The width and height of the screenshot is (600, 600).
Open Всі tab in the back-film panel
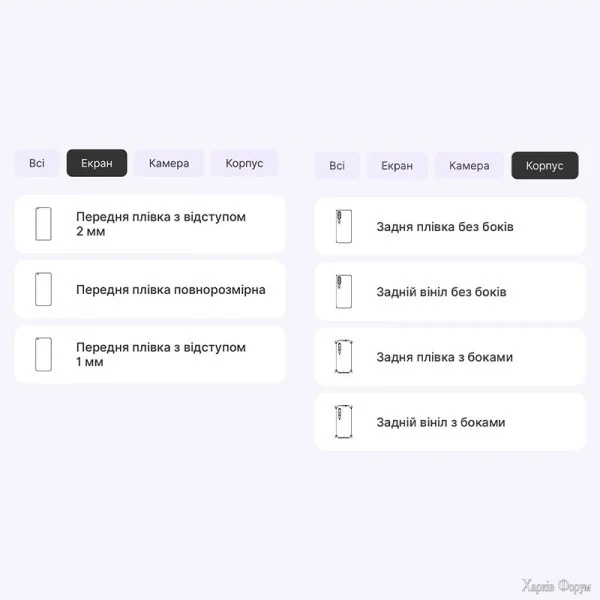pyautogui.click(x=337, y=166)
